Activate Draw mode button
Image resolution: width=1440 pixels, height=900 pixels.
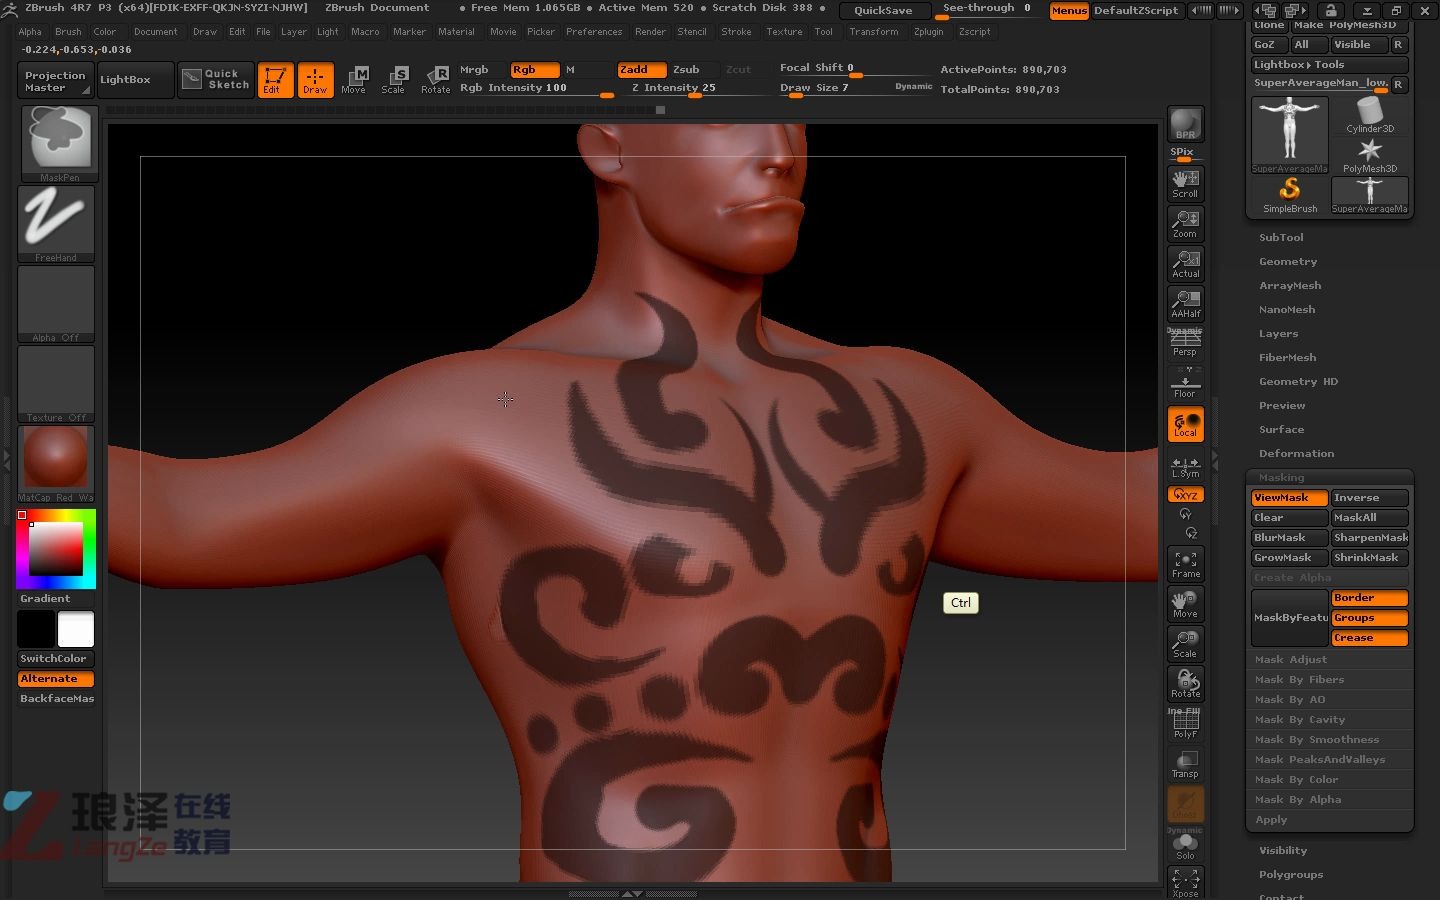click(x=315, y=80)
